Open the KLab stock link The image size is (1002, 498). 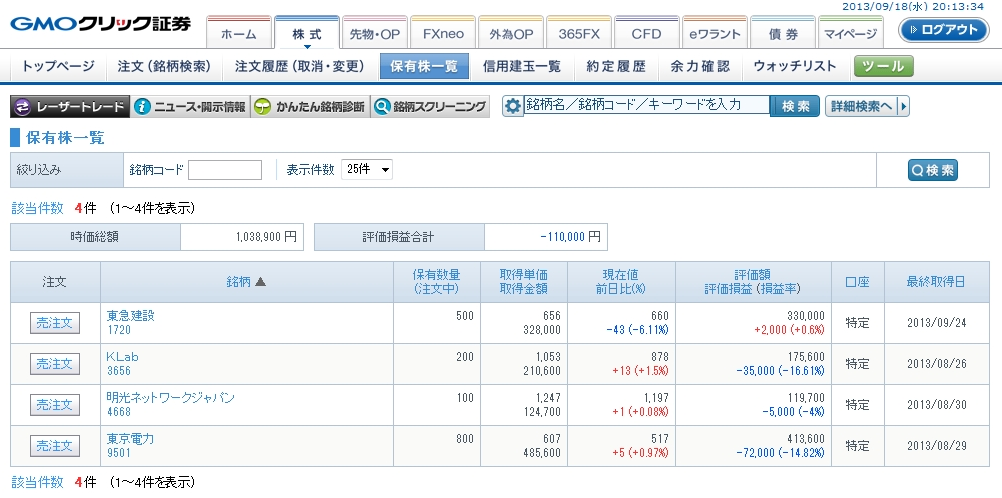[x=122, y=356]
